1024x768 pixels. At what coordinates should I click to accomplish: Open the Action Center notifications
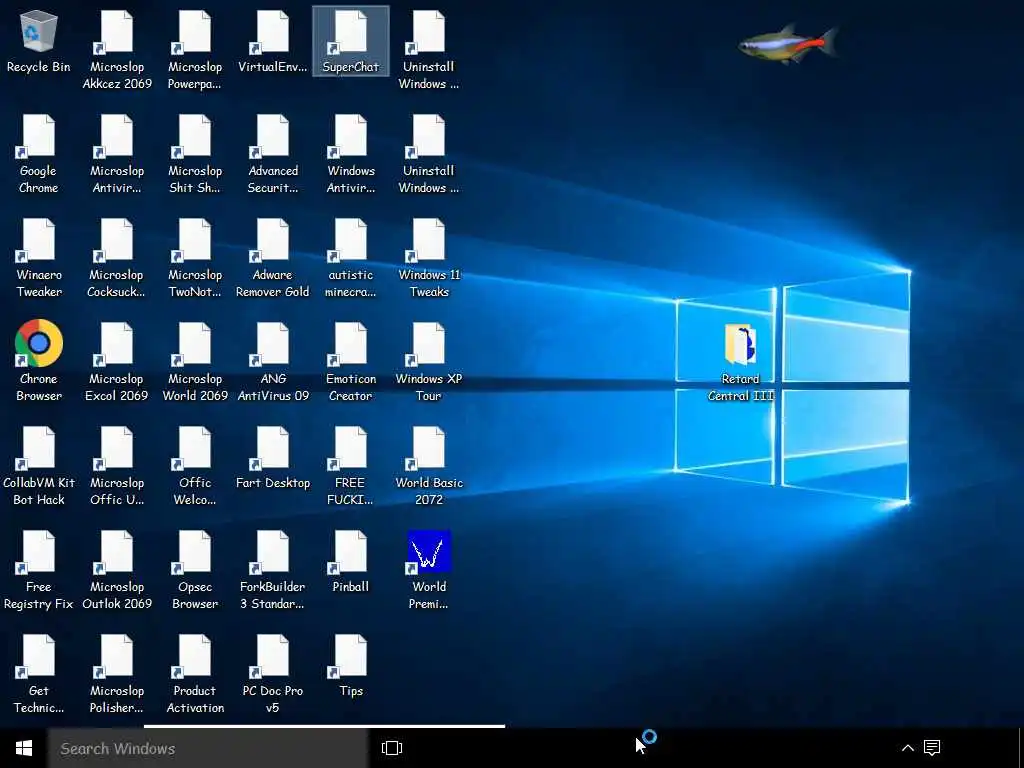click(x=932, y=748)
